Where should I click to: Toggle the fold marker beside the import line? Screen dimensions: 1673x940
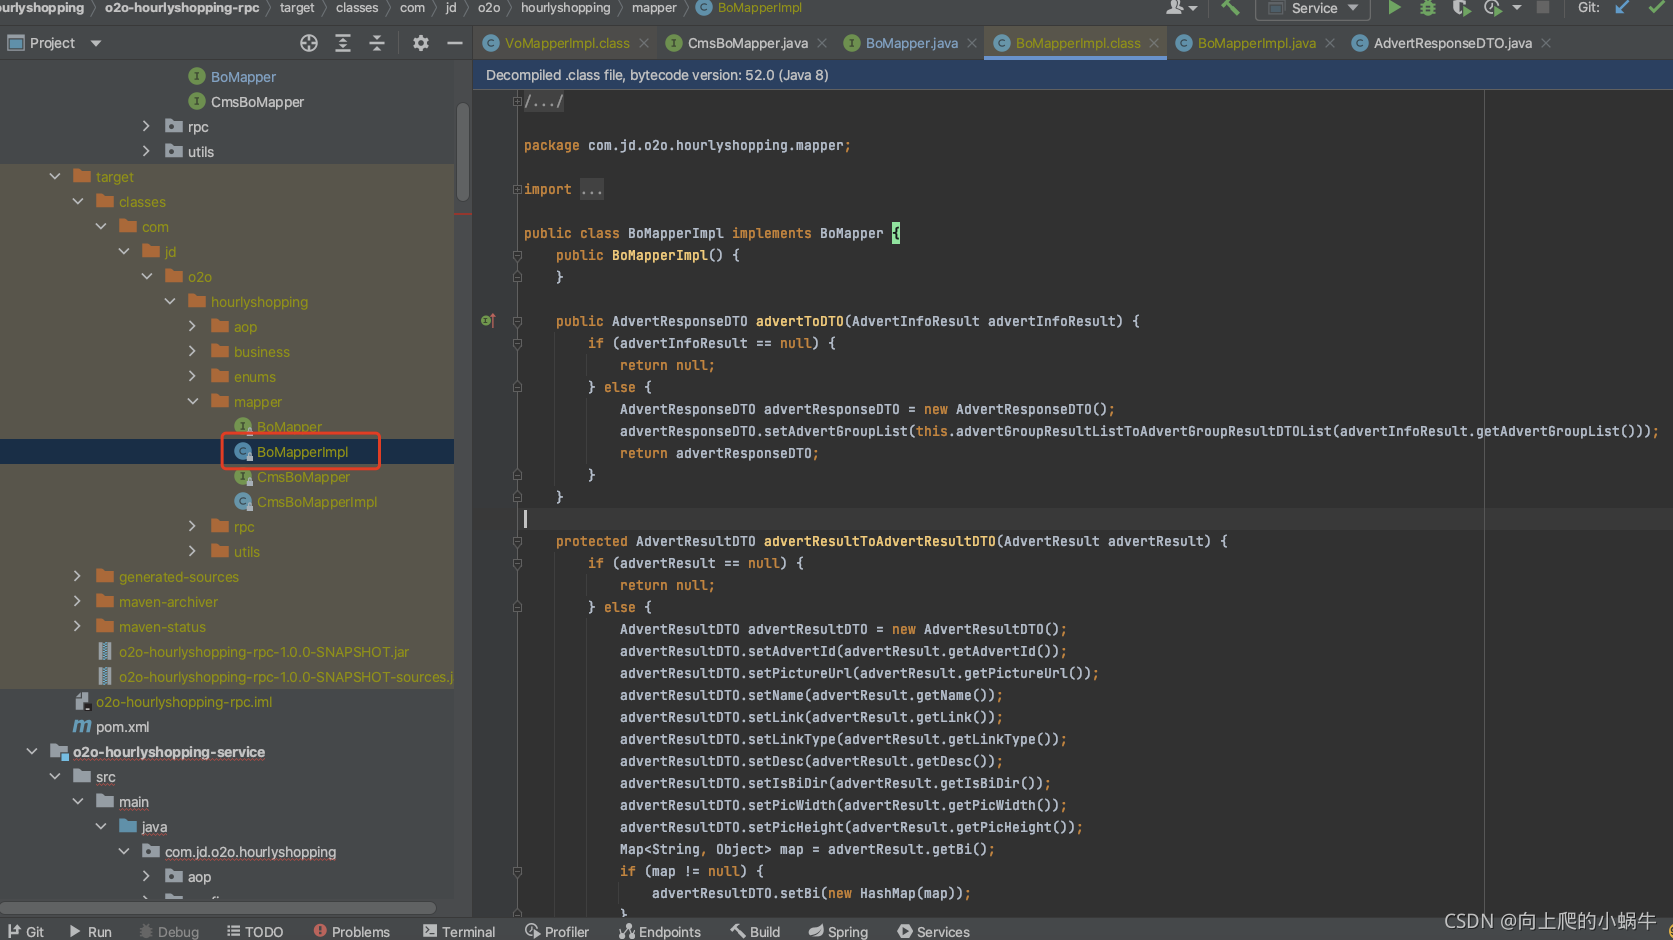(x=517, y=189)
